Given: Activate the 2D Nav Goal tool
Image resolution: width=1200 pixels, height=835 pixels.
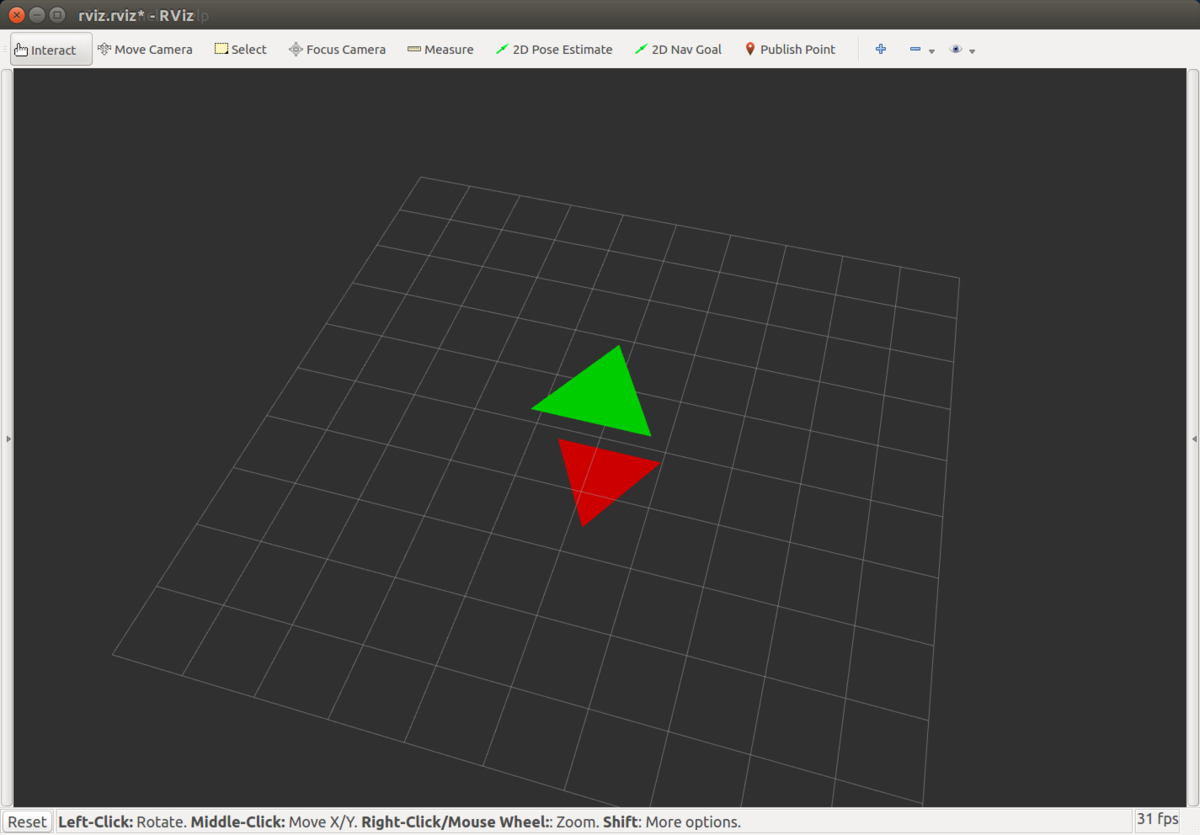Looking at the screenshot, I should [678, 49].
